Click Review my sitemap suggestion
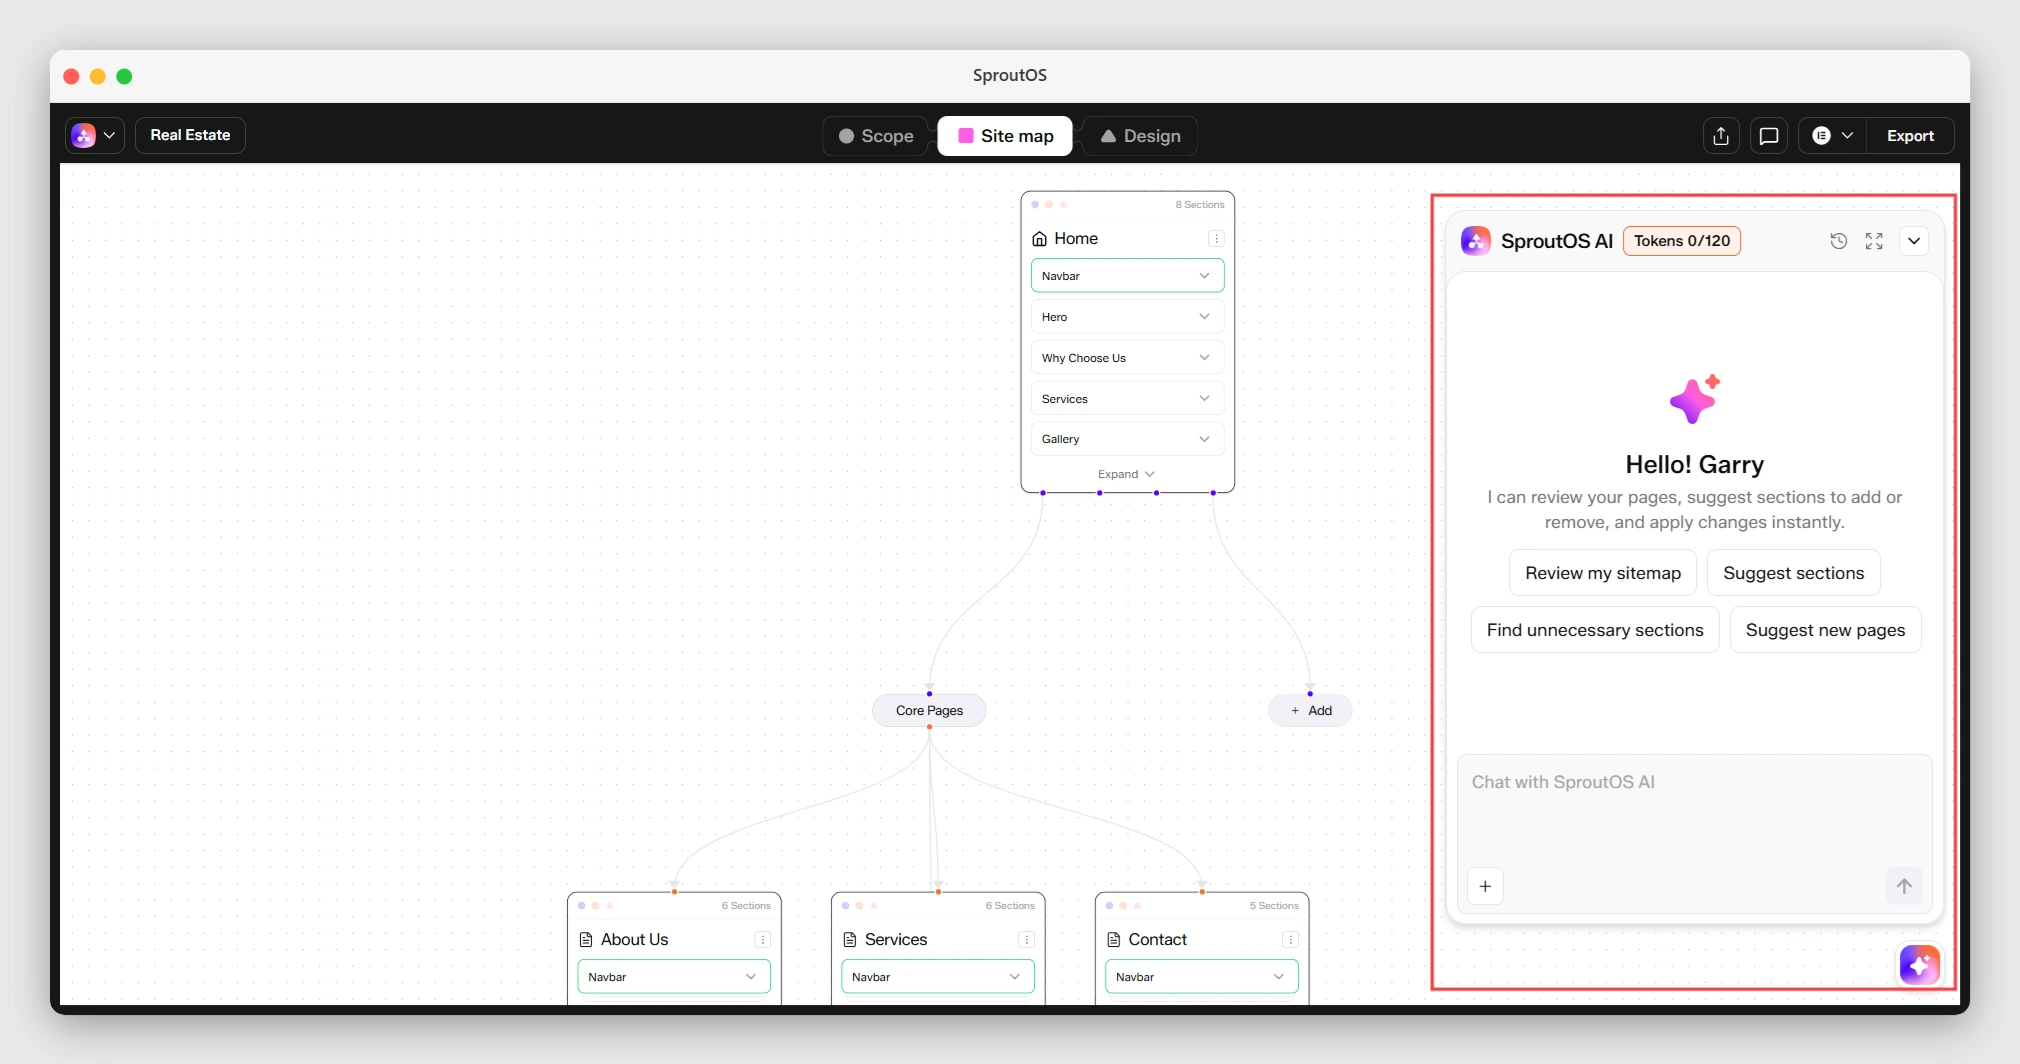 [x=1601, y=572]
